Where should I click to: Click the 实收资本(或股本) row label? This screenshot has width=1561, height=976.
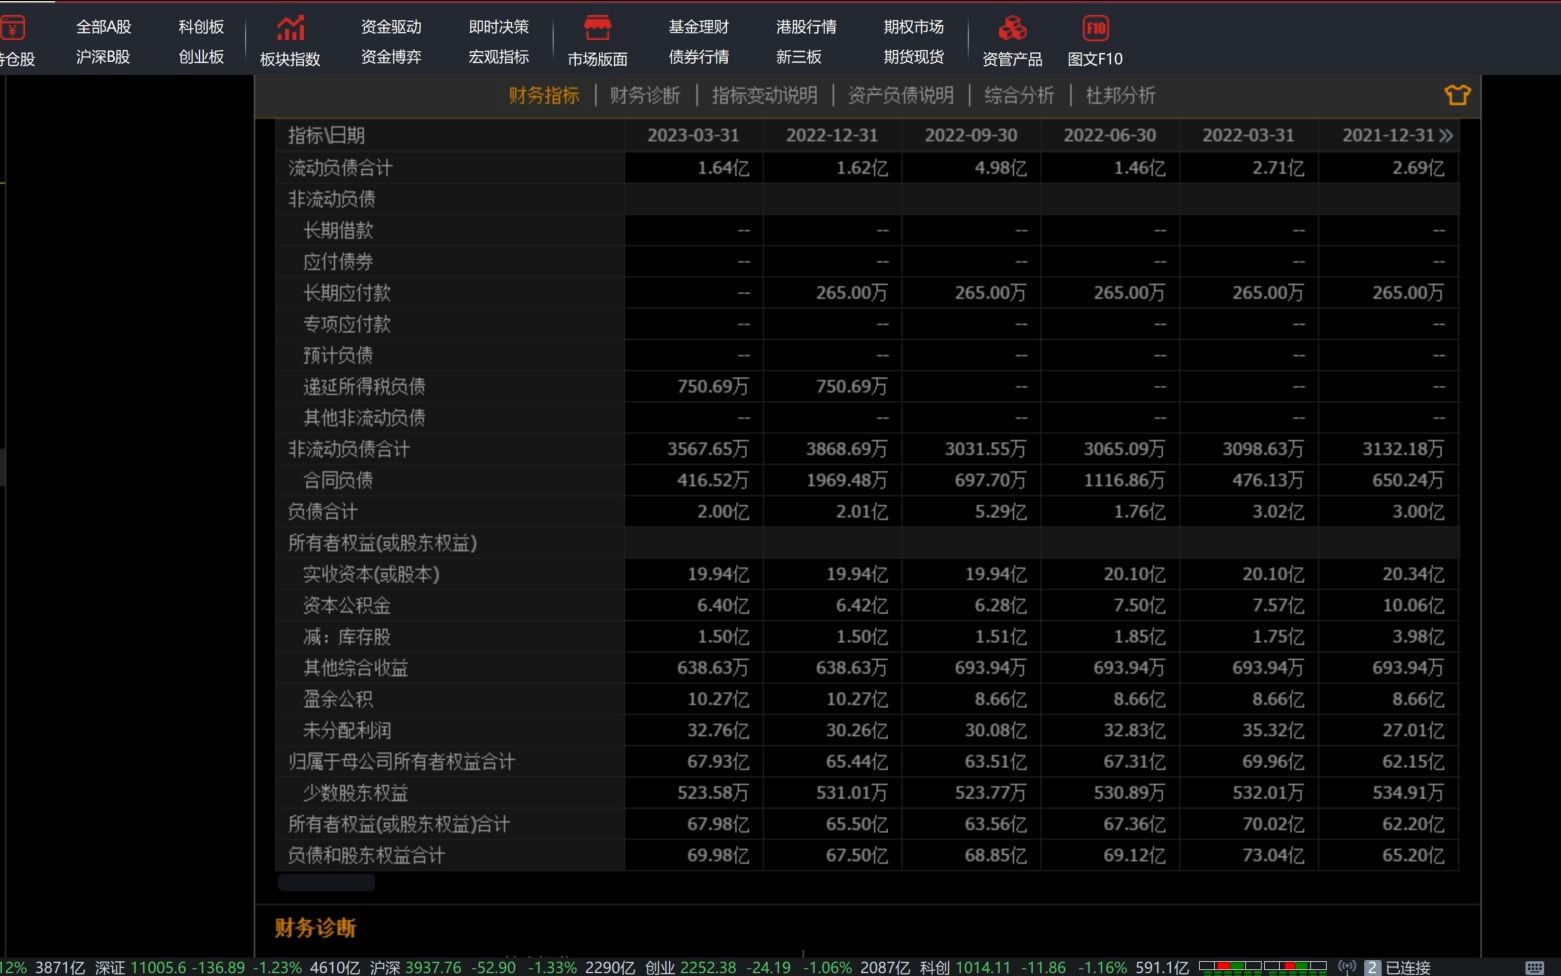click(371, 574)
